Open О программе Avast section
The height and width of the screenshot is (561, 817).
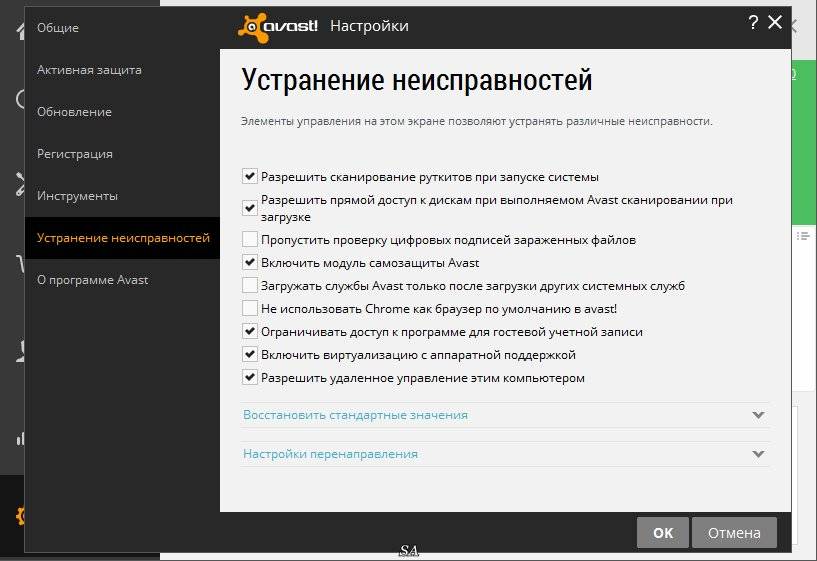[92, 280]
